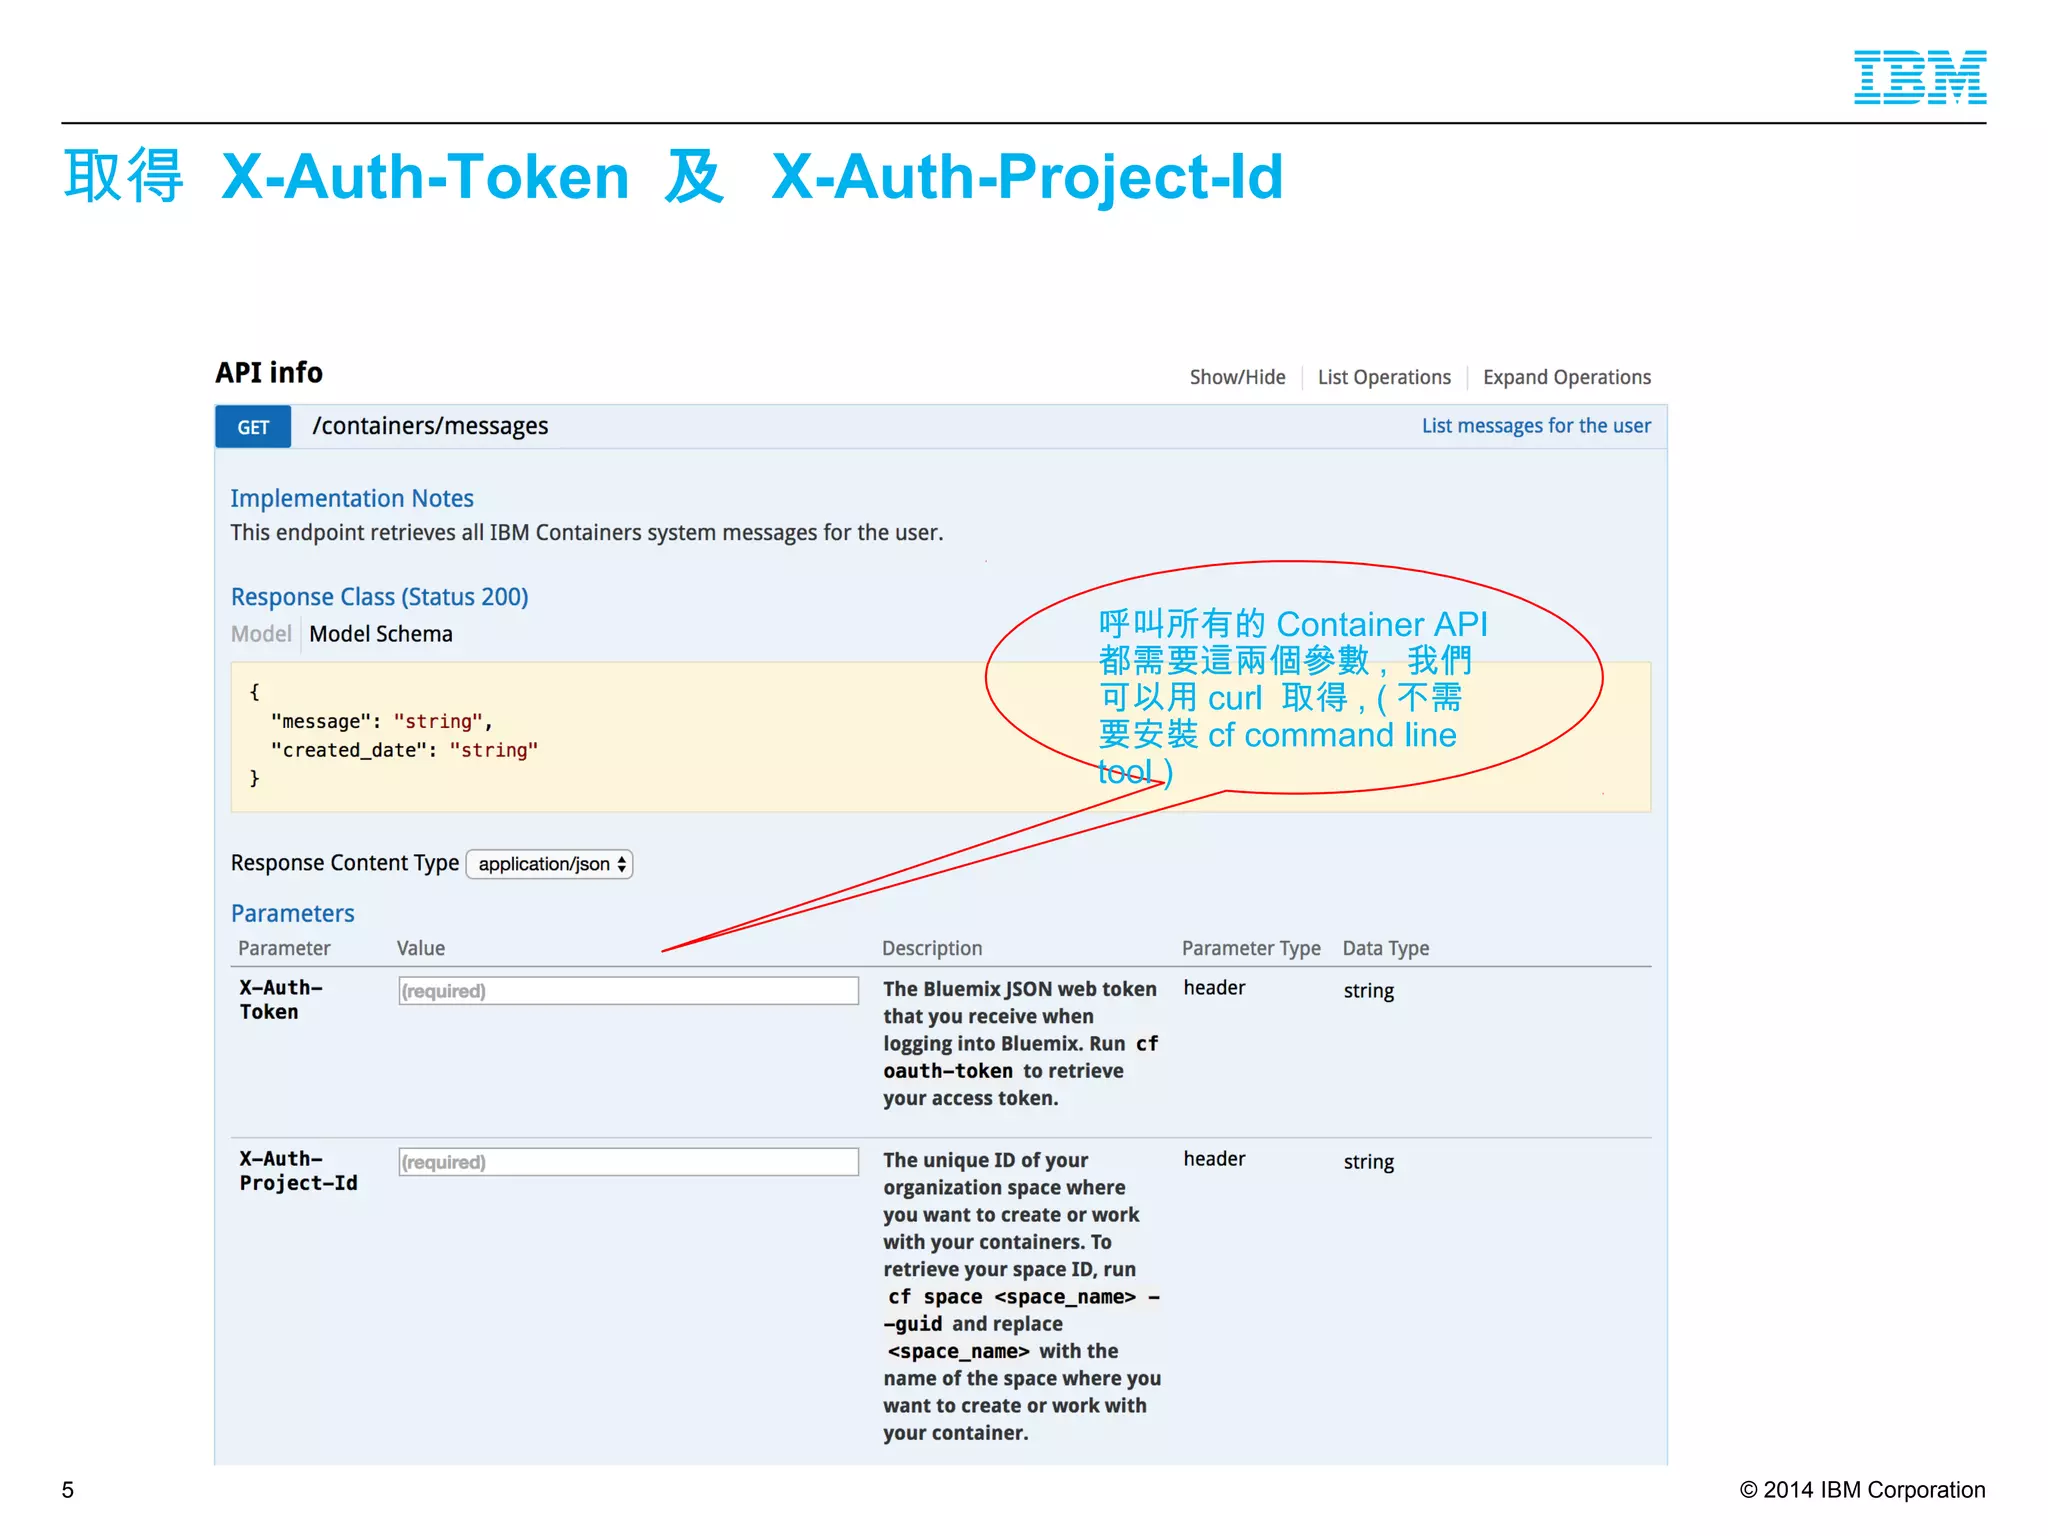Click the IBM logo
The height and width of the screenshot is (1536, 2048).
click(1920, 77)
